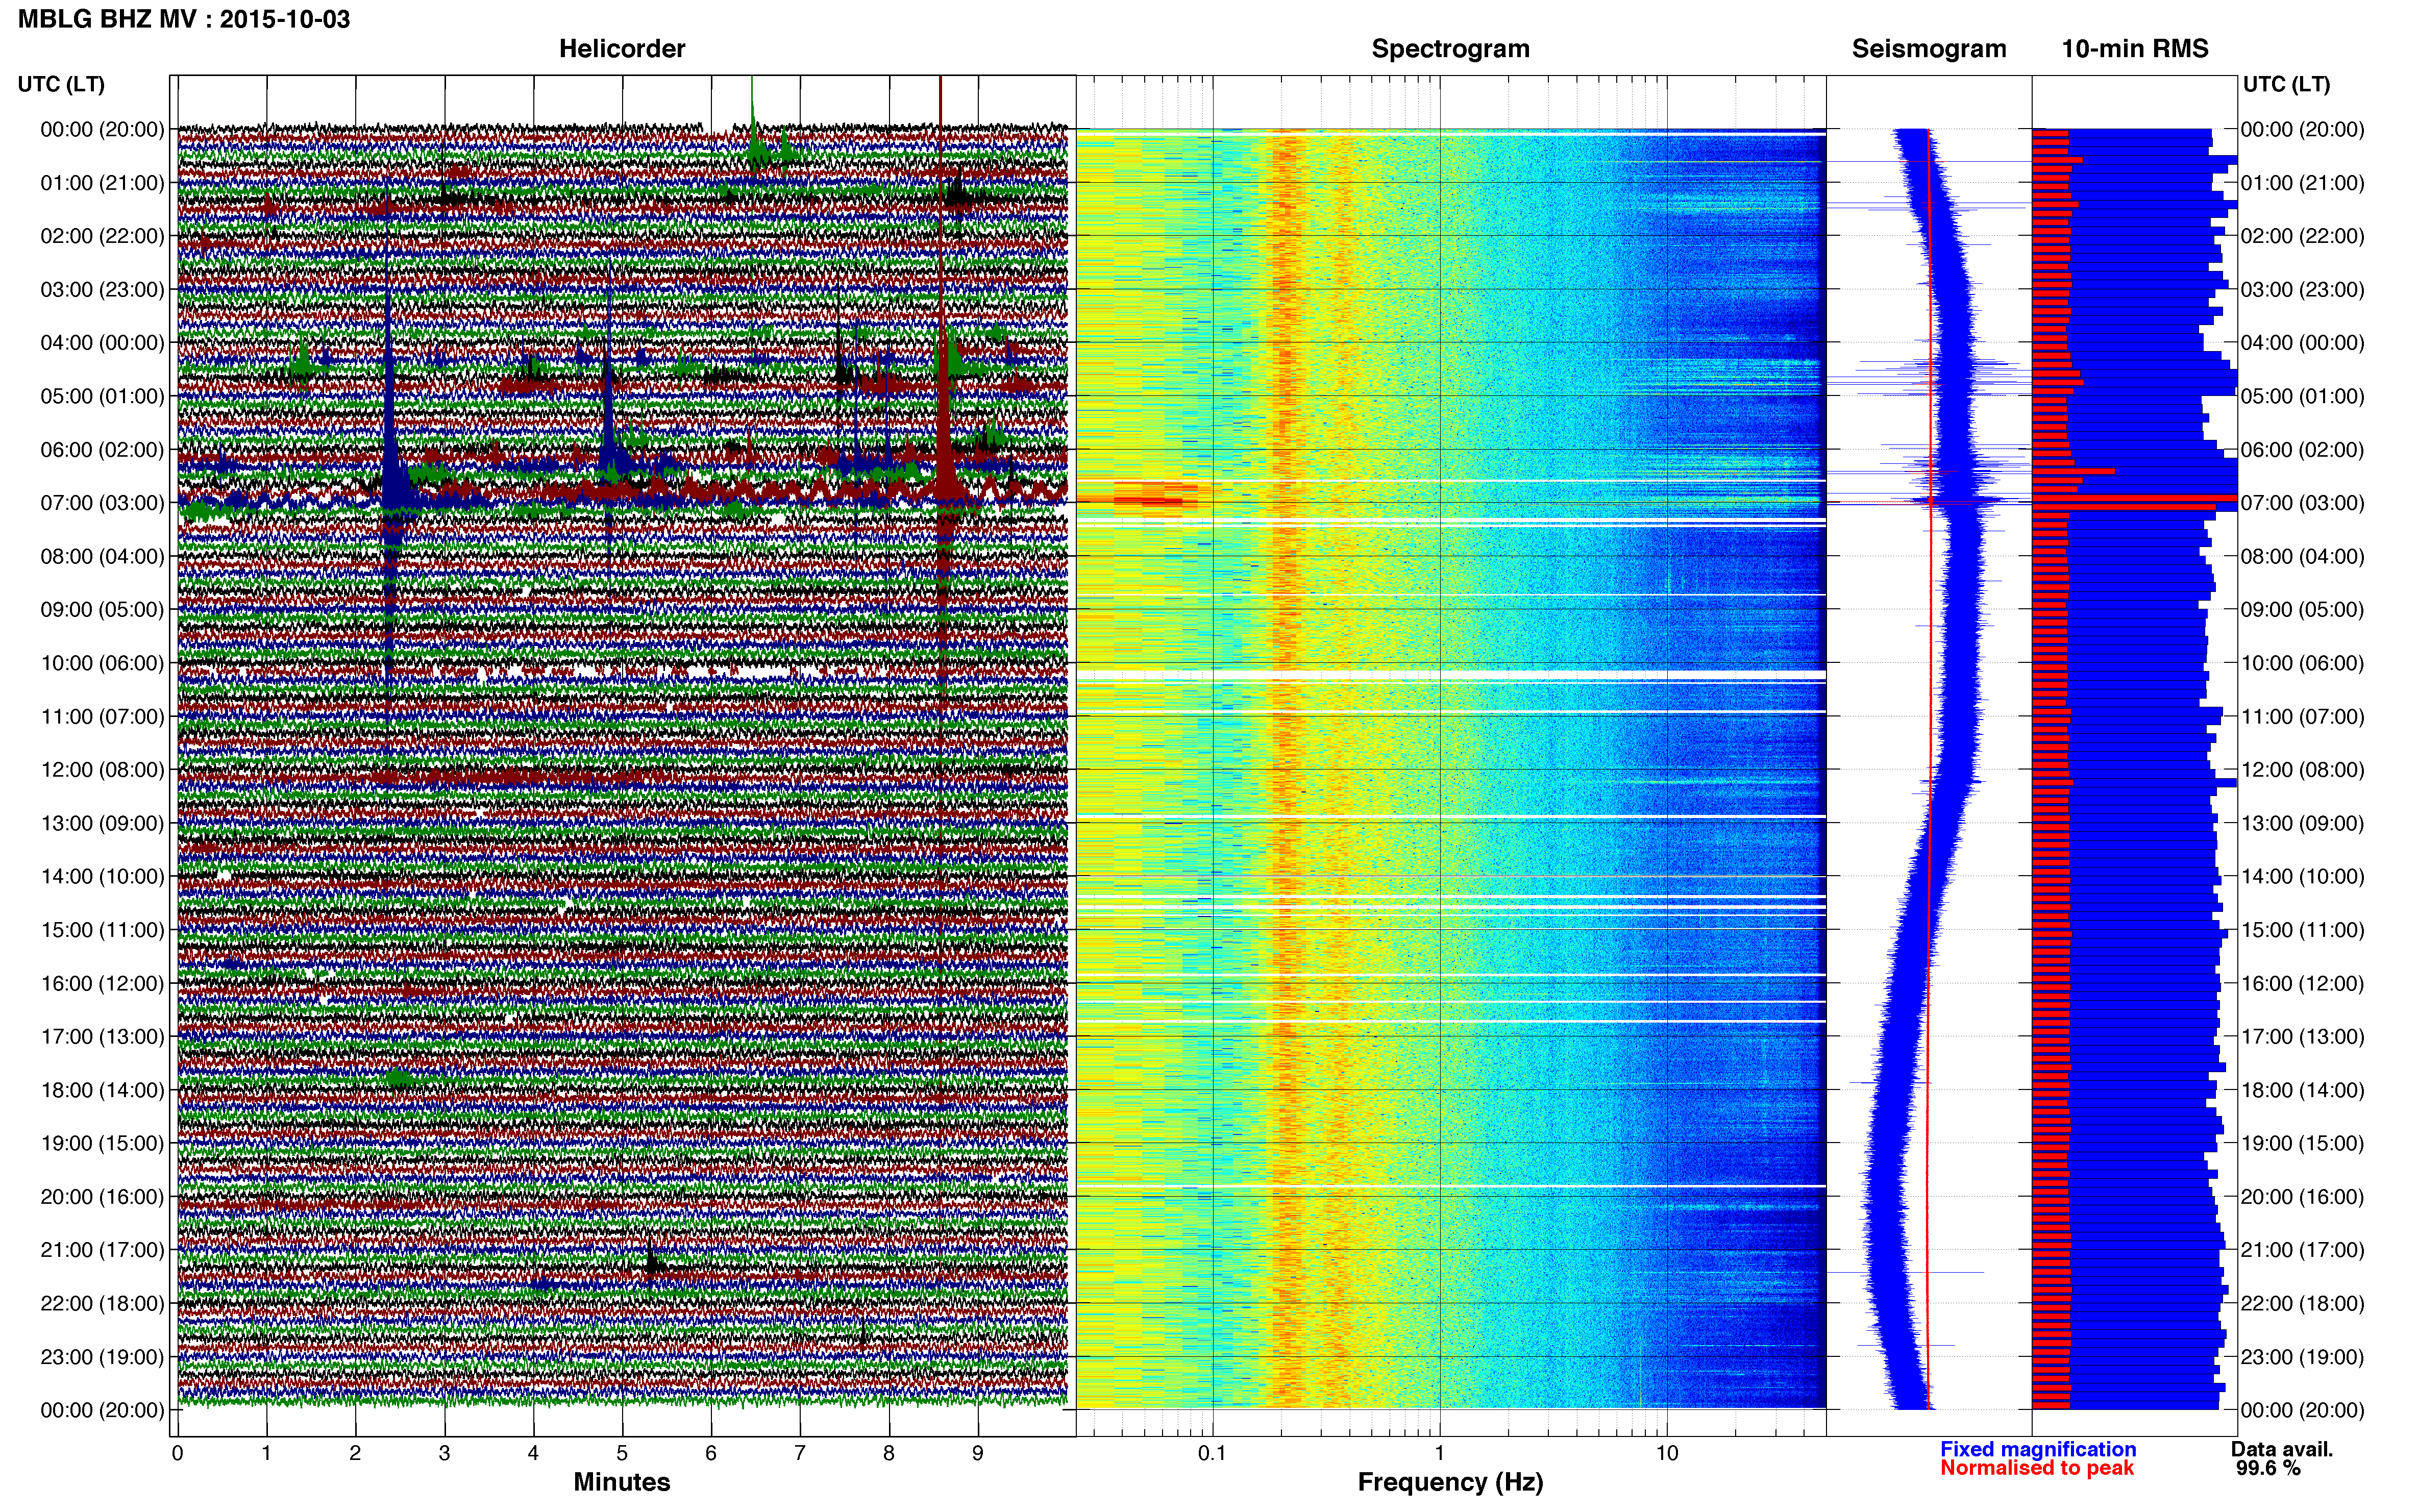Image resolution: width=2419 pixels, height=1512 pixels.
Task: Click the UTC (LT) label beside 10-min RMS panel
Action: [x=2286, y=84]
